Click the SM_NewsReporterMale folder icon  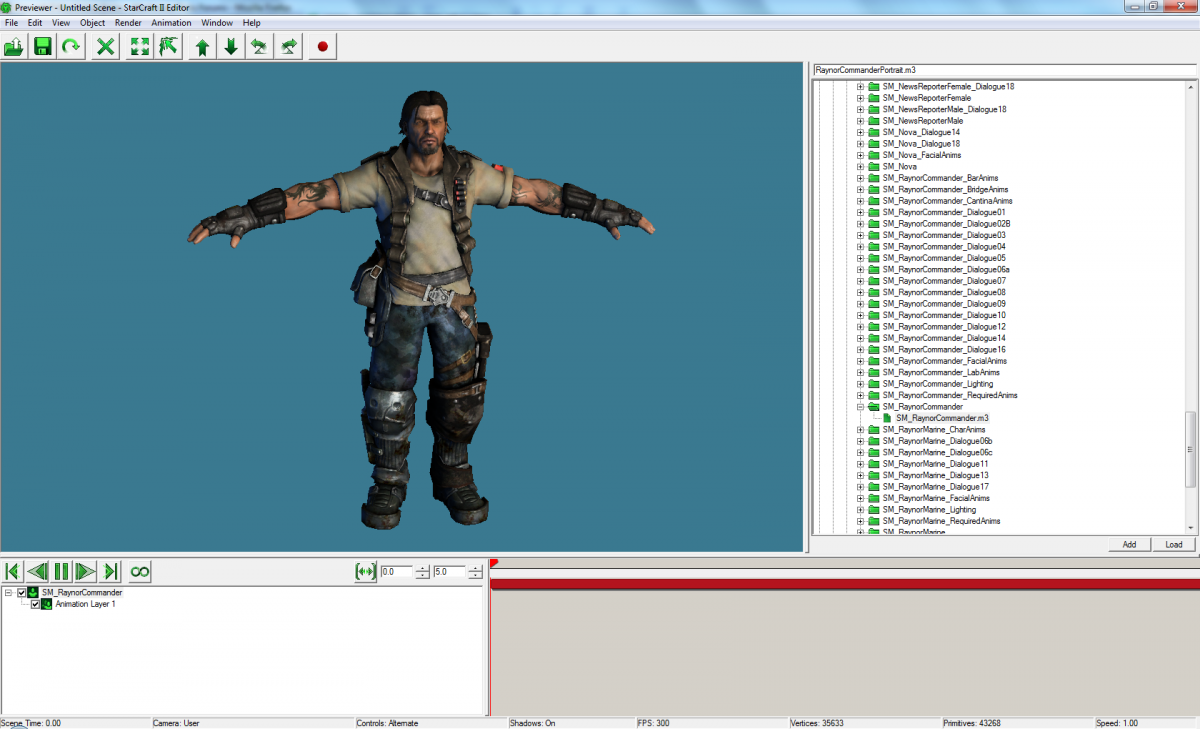pyautogui.click(x=874, y=120)
